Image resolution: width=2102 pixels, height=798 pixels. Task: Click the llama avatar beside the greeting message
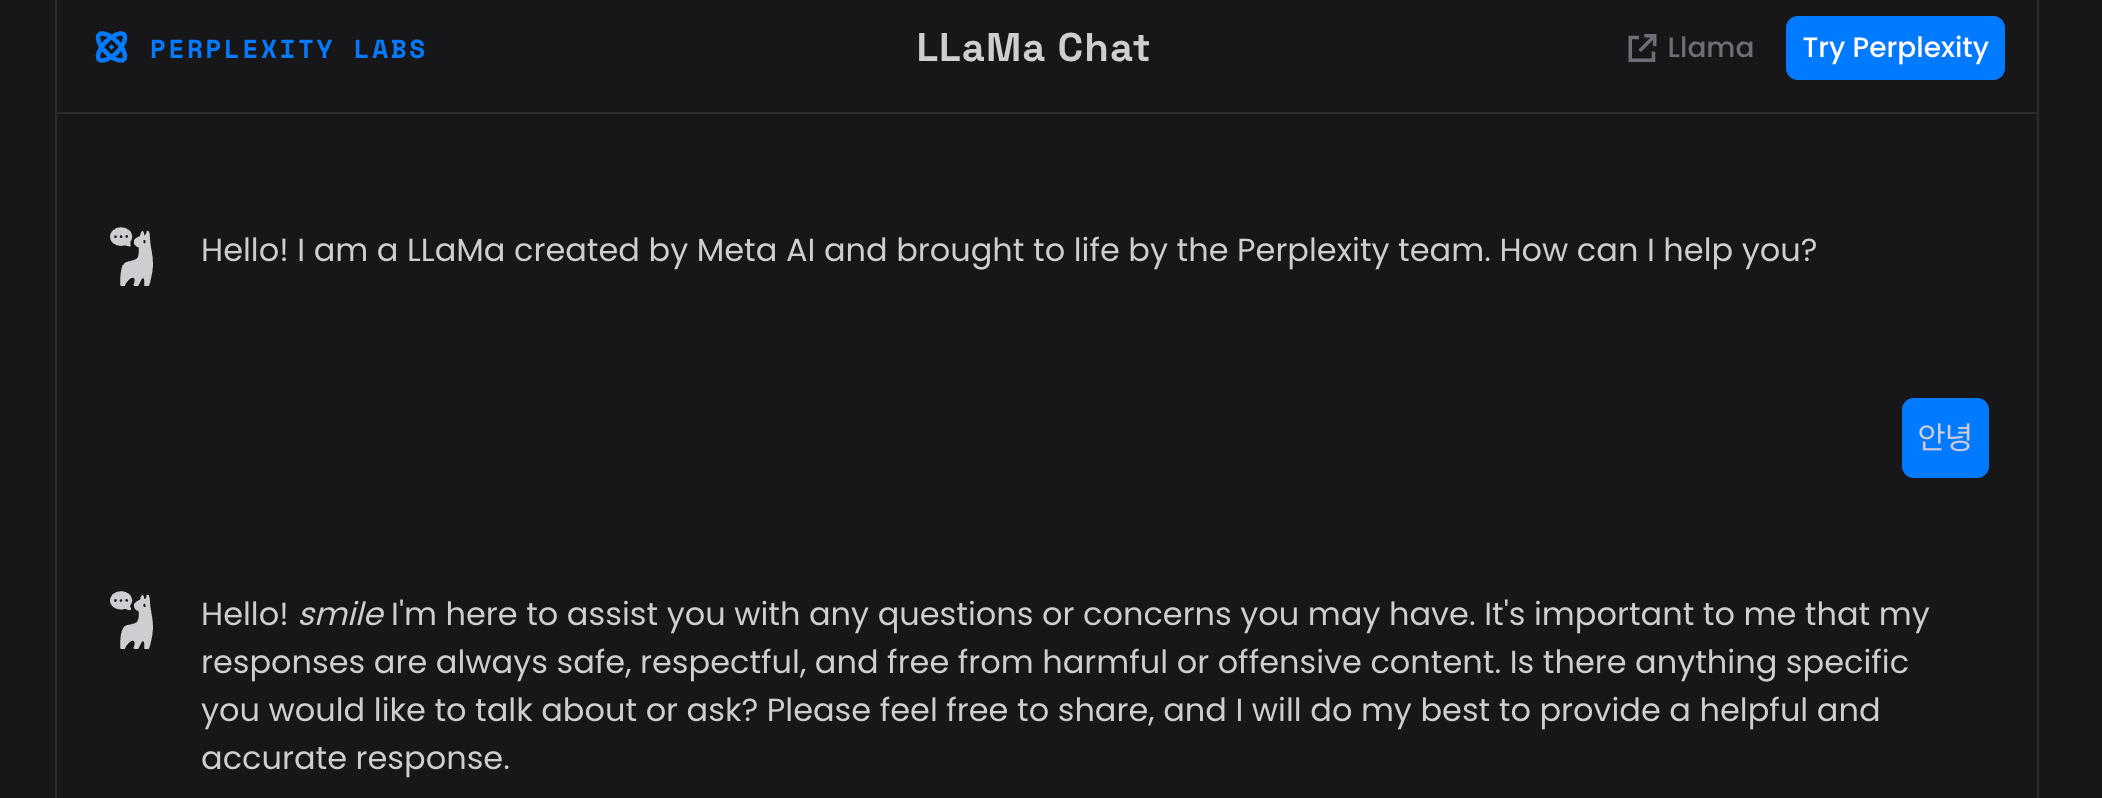pos(135,259)
